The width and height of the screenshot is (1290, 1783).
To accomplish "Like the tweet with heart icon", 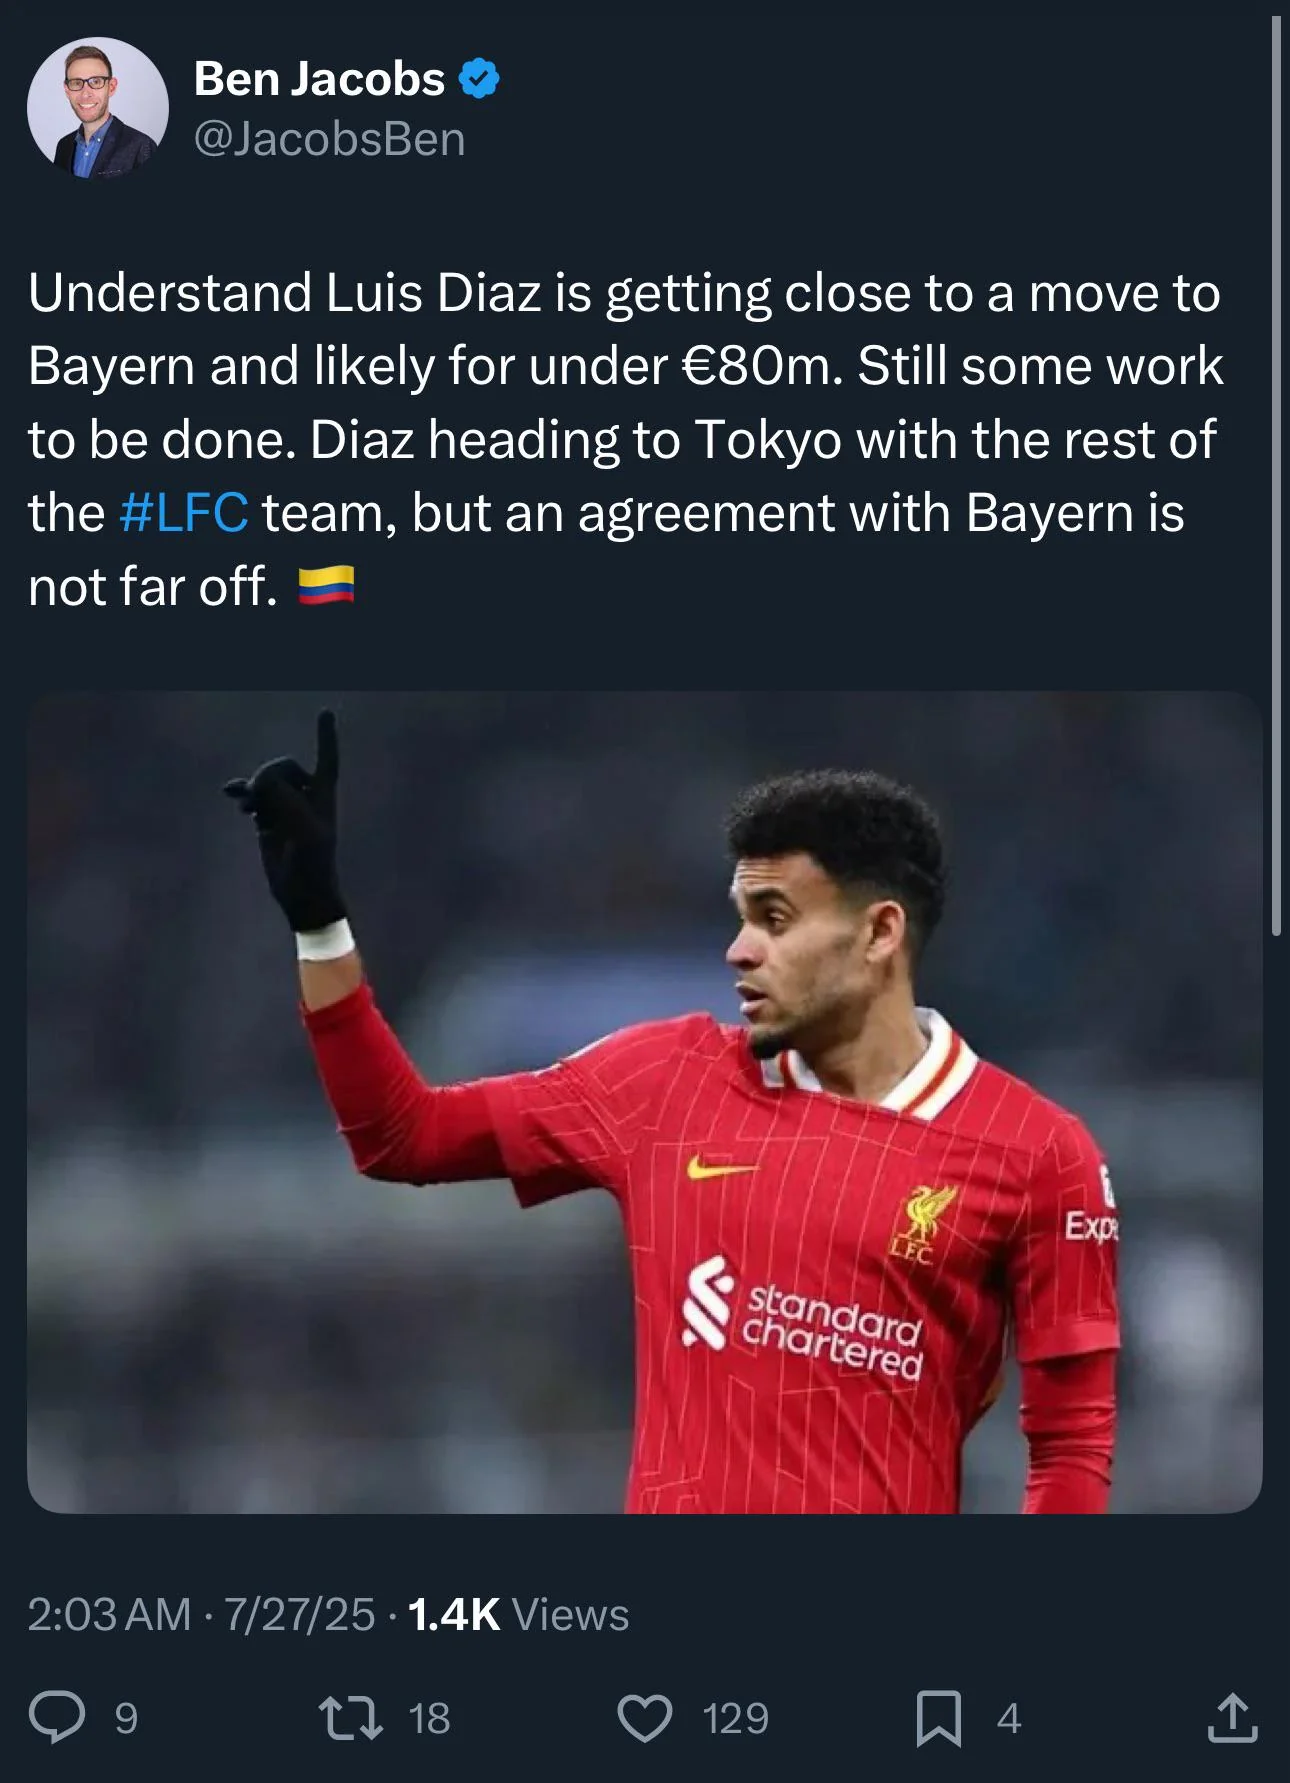I will [x=645, y=1718].
